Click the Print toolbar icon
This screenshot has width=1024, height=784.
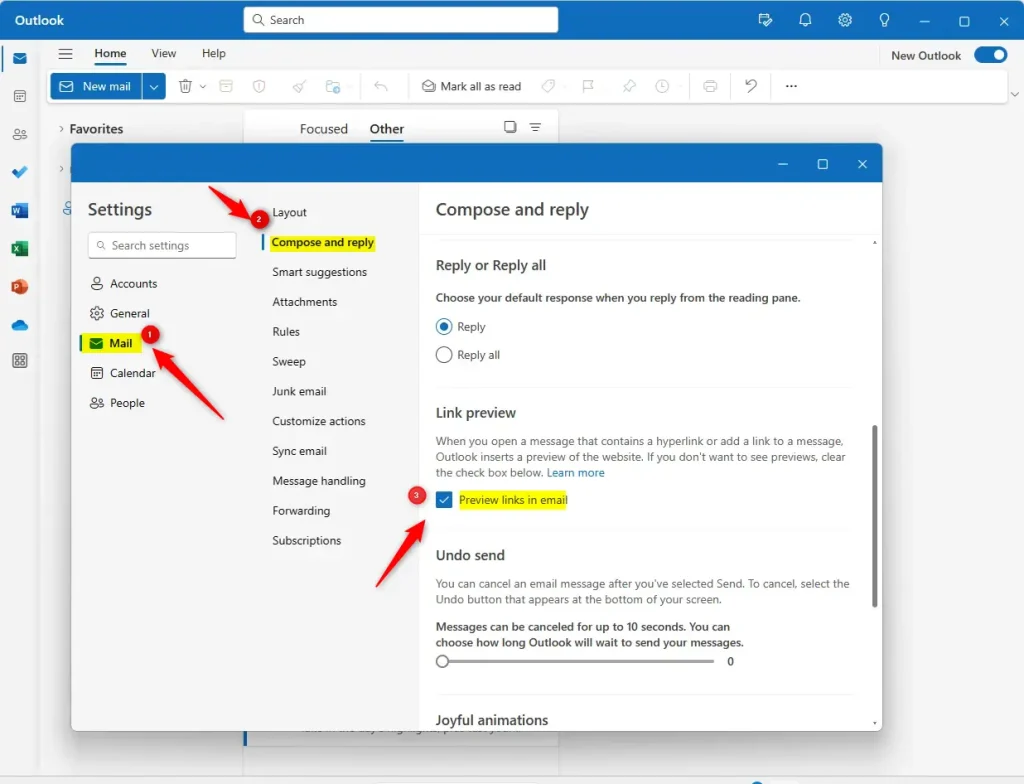click(x=710, y=86)
